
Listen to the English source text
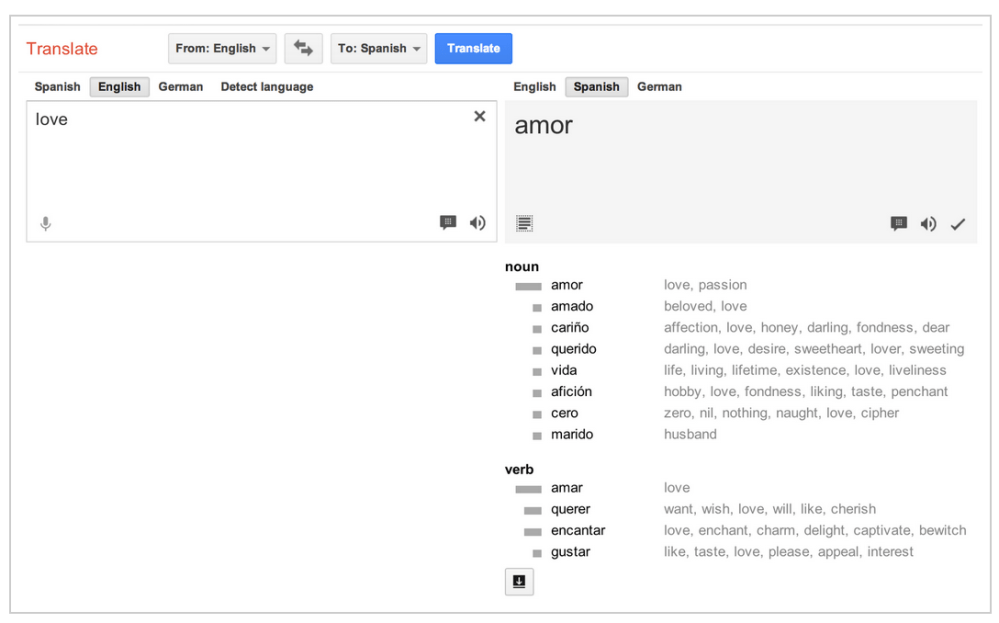[478, 223]
